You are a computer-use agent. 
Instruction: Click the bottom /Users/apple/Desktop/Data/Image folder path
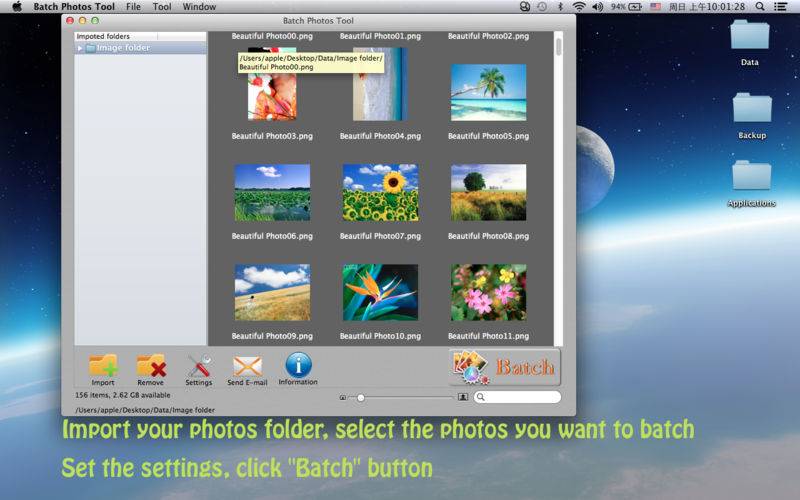pyautogui.click(x=145, y=410)
